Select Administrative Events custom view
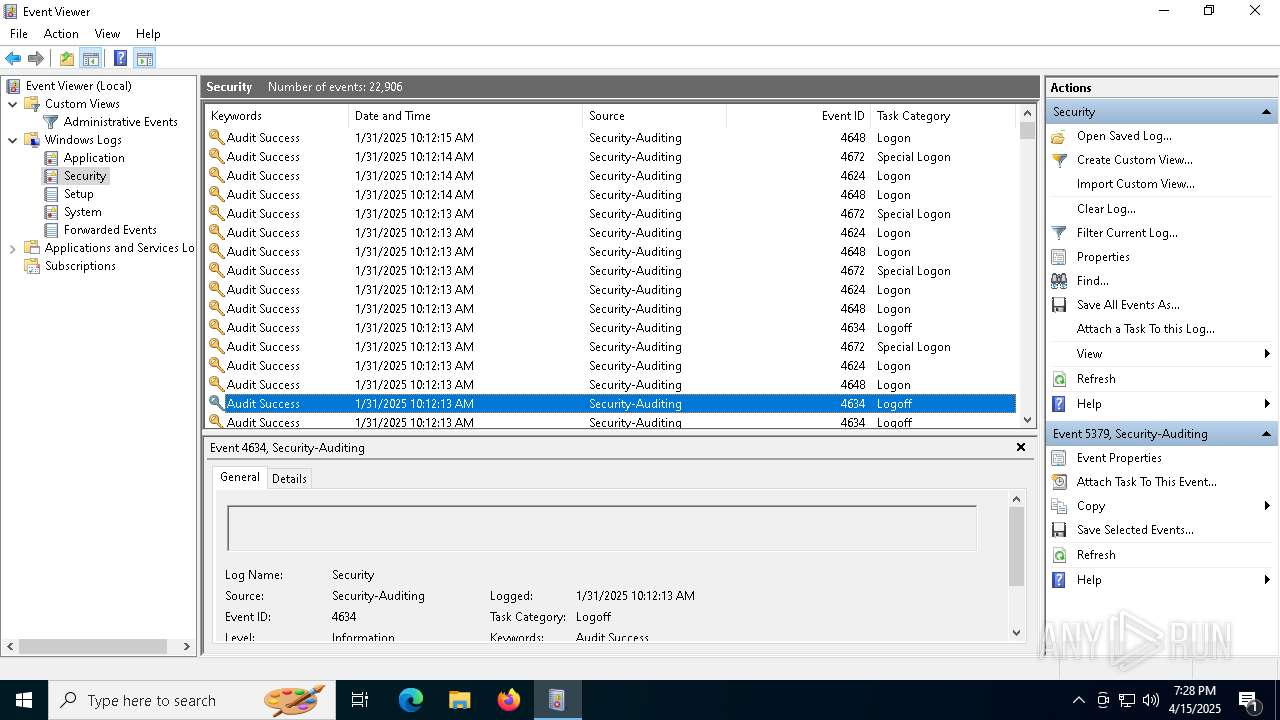 [x=121, y=122]
